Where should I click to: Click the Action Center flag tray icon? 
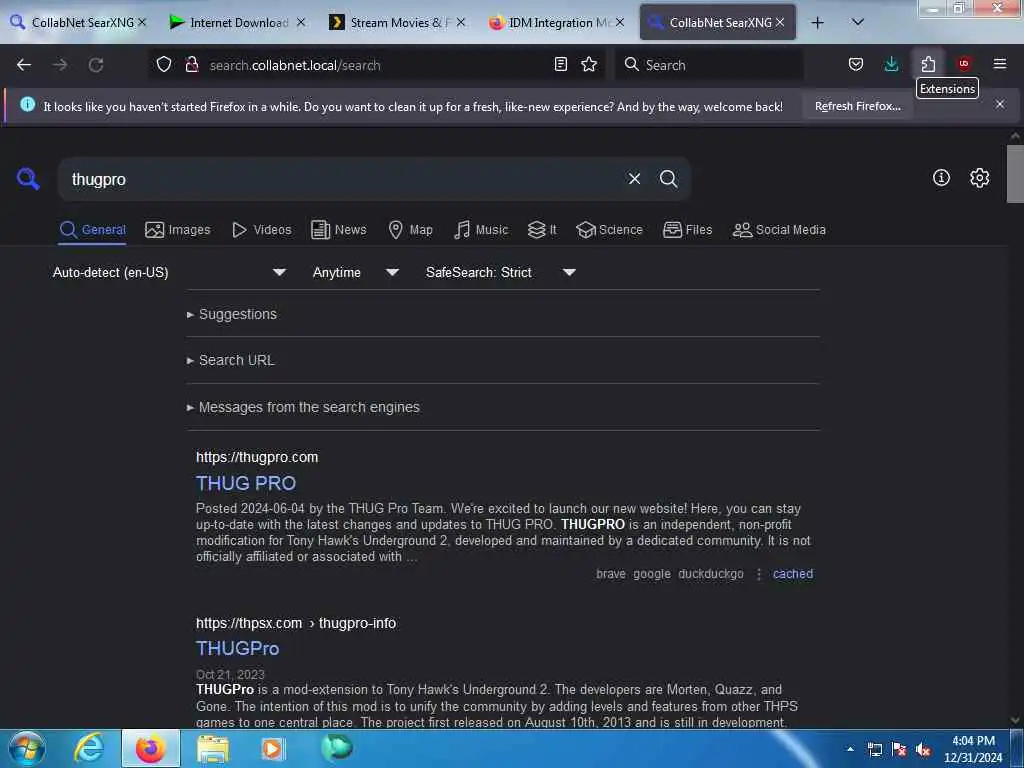(899, 750)
